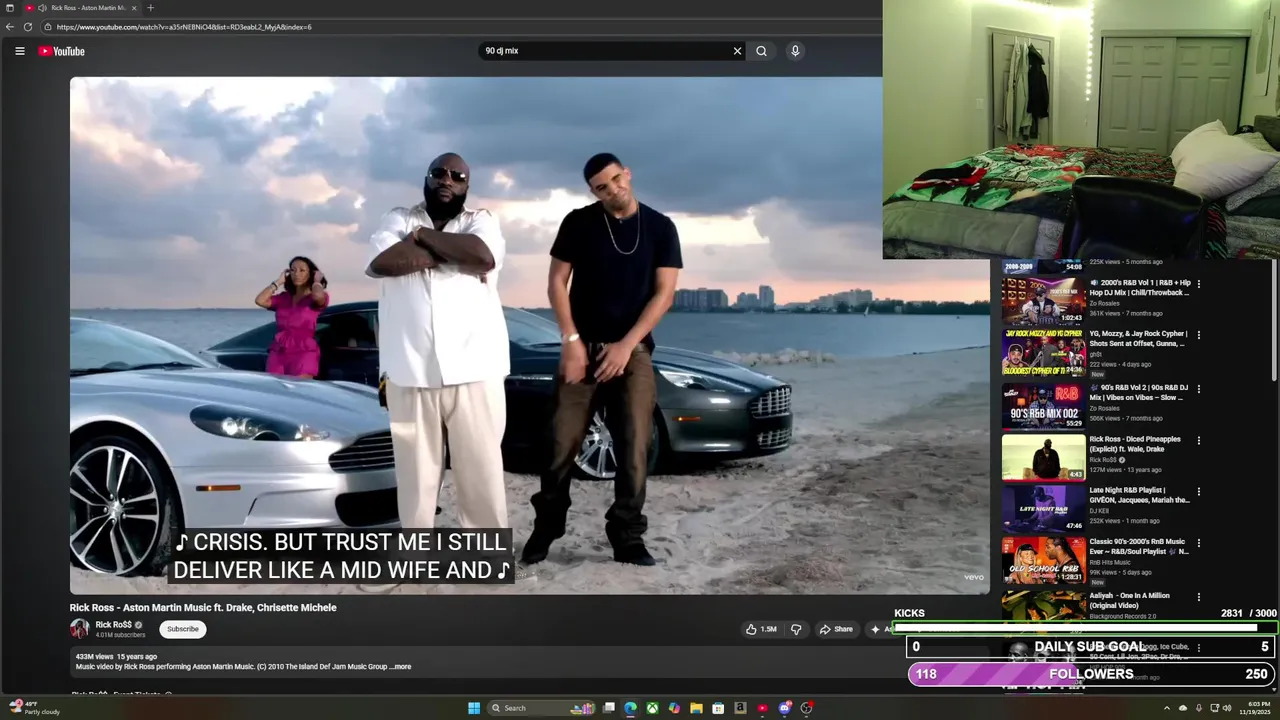Image resolution: width=1280 pixels, height=720 pixels.
Task: Open '2000's R&B Vol 1' video thumbnail
Action: click(1043, 300)
